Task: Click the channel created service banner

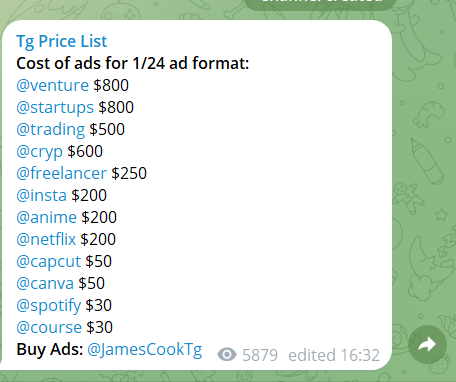Action: tap(320, 3)
